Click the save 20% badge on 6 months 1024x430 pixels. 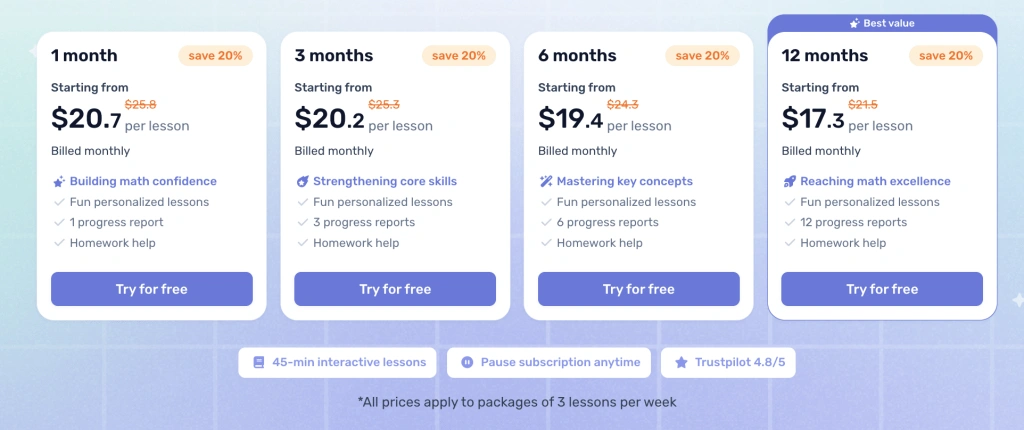702,56
